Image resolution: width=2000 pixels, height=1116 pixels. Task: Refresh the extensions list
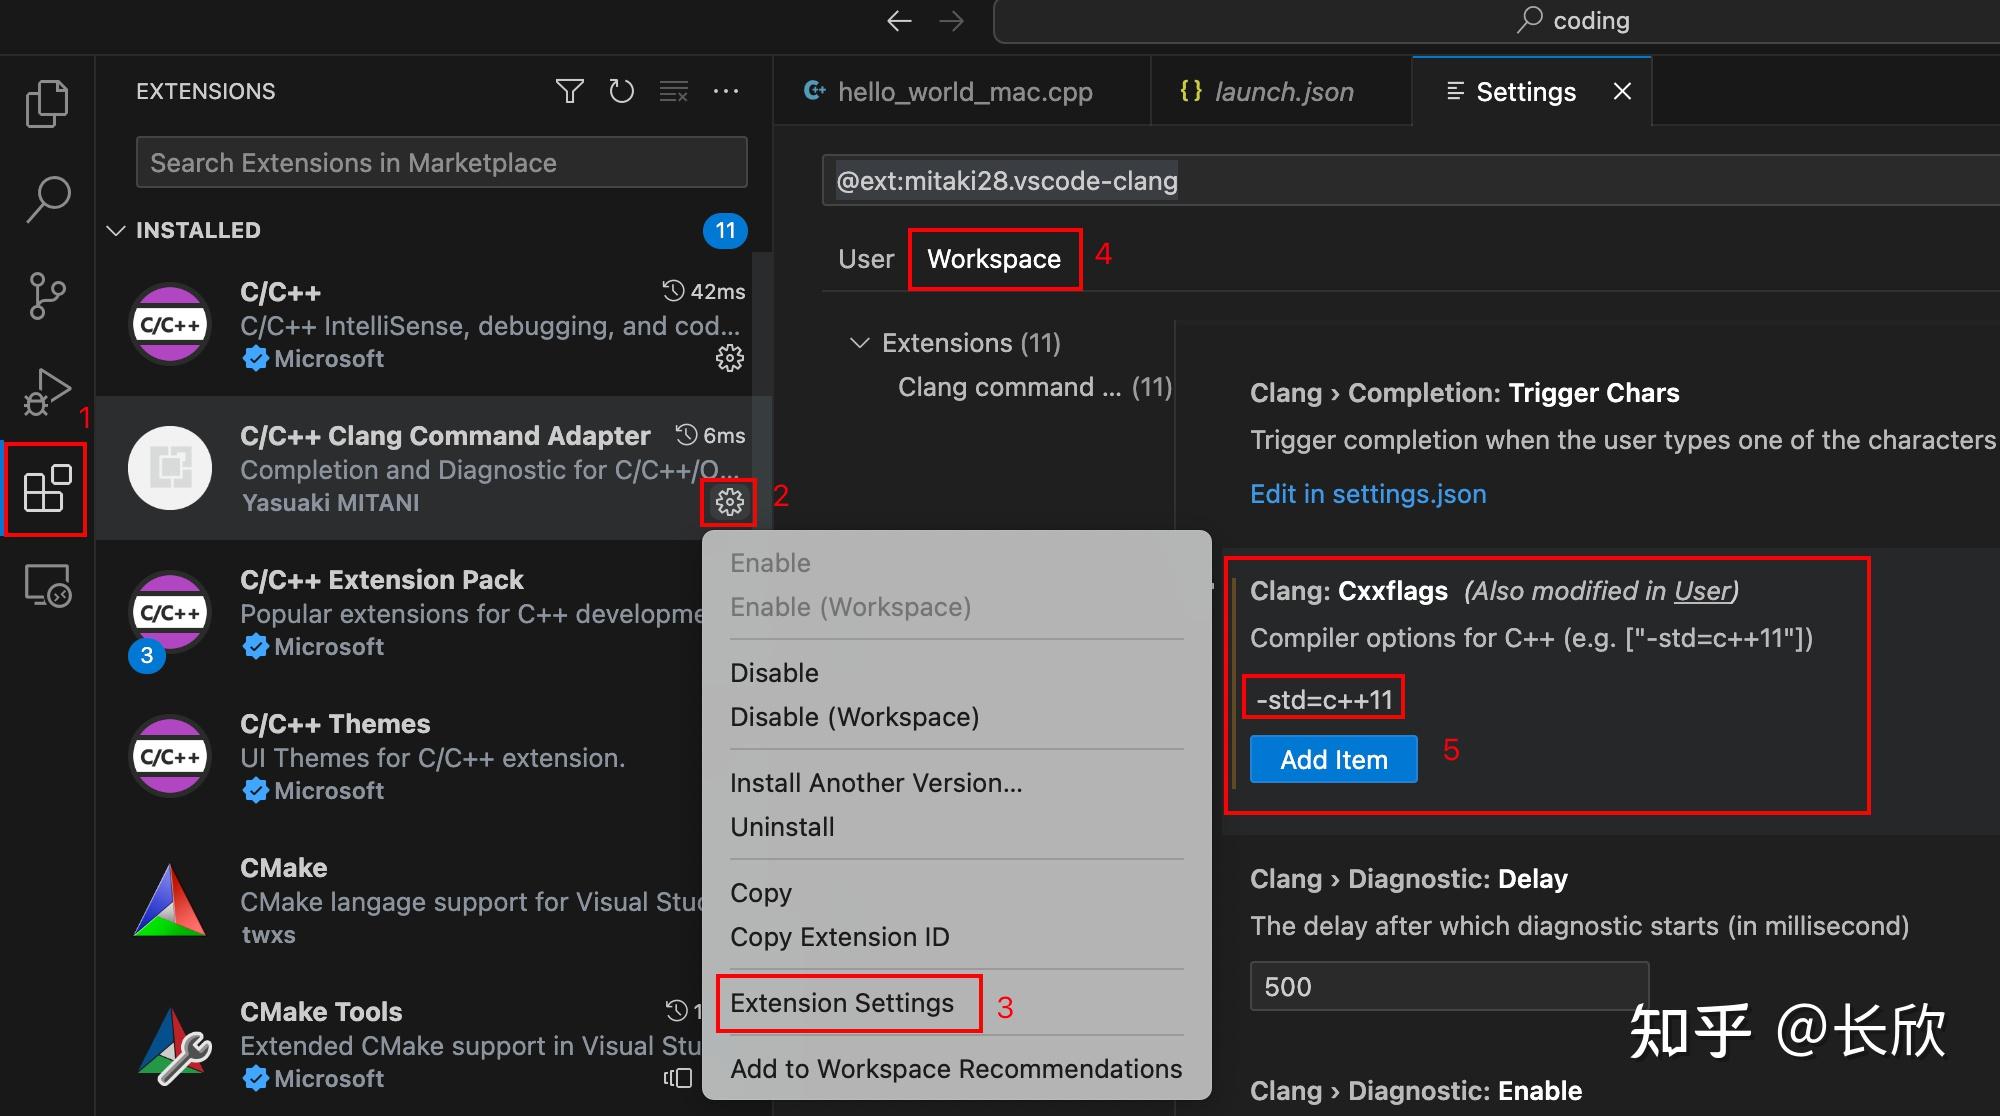(x=621, y=92)
